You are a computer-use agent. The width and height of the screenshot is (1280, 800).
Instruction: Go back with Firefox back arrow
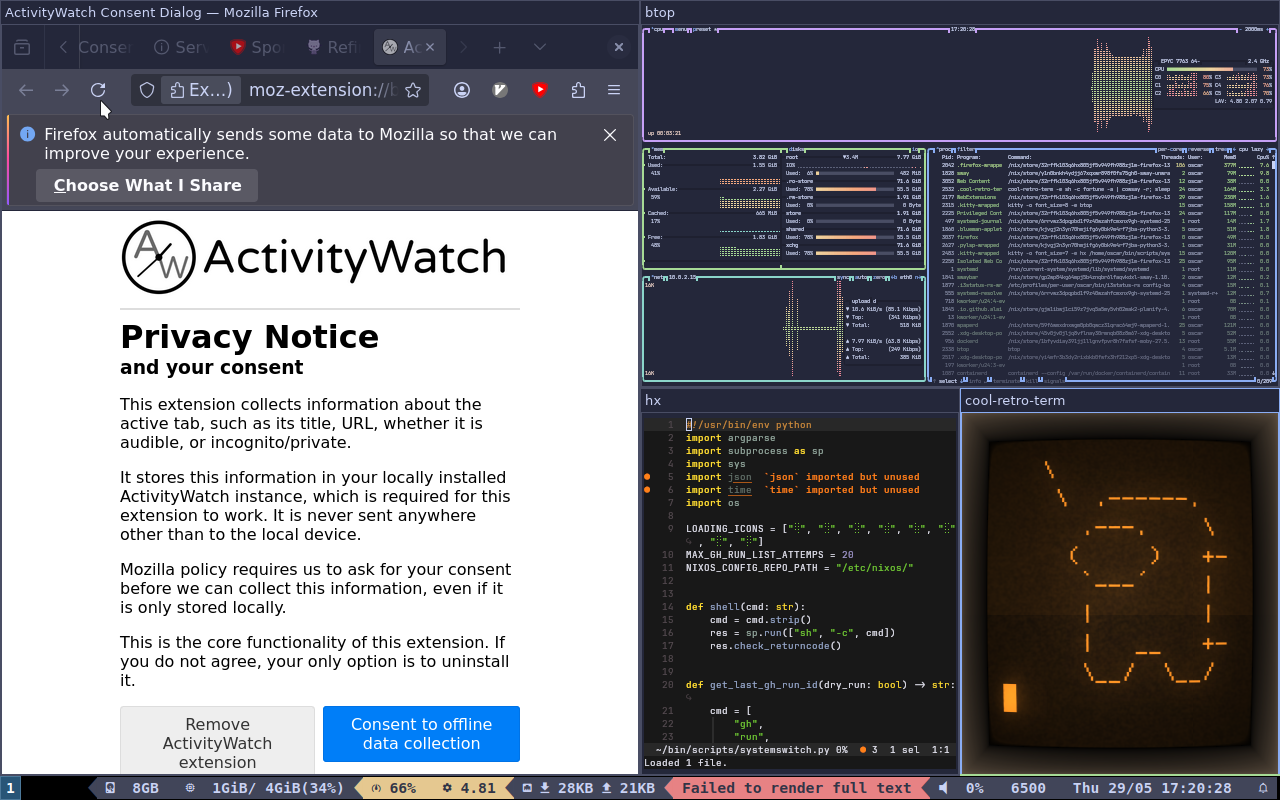[x=26, y=90]
